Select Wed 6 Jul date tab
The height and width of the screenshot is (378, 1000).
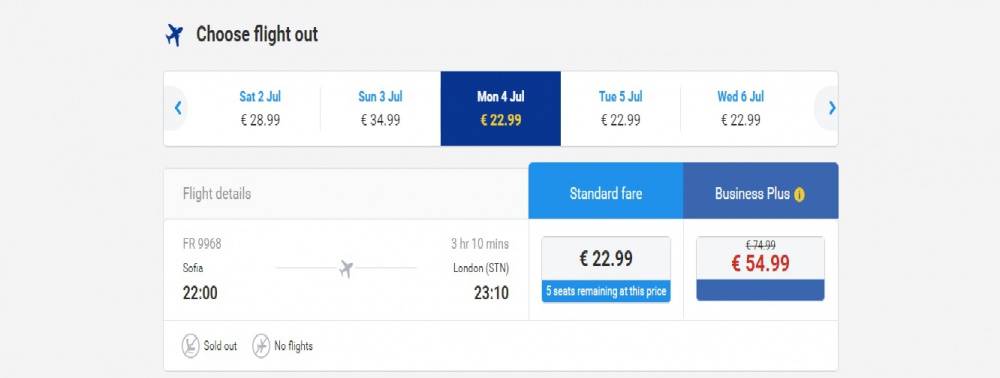click(740, 108)
